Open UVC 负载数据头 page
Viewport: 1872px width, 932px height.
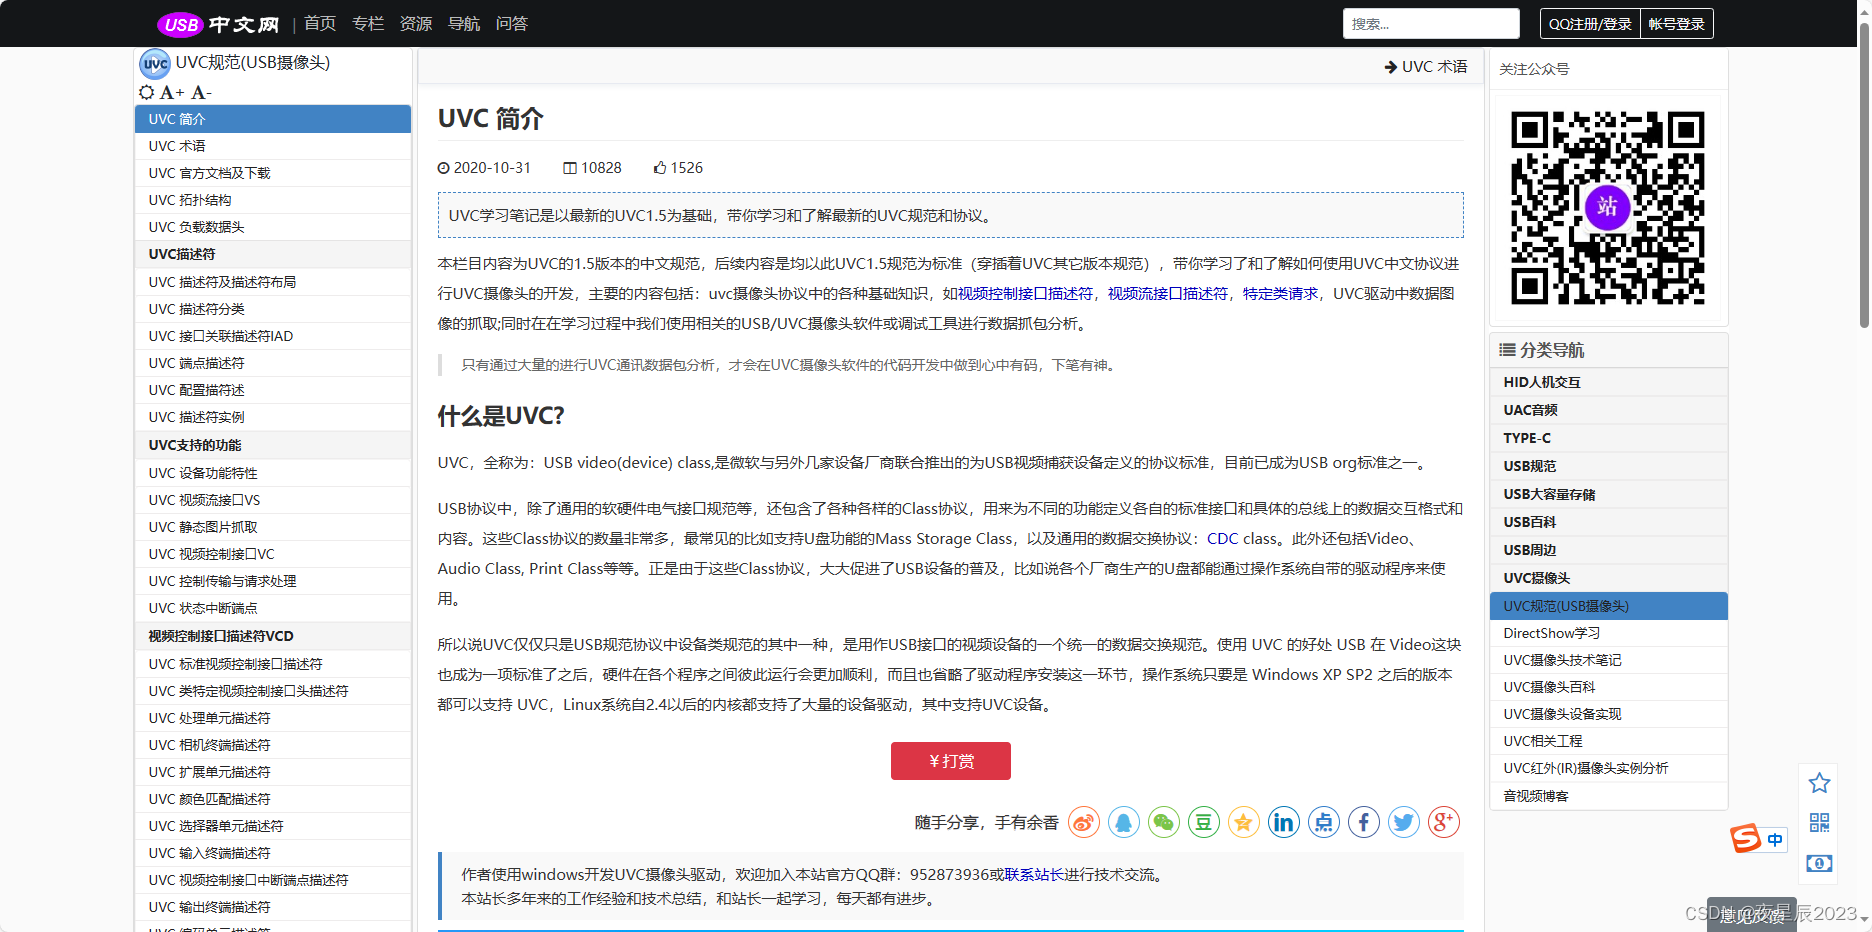coord(273,227)
